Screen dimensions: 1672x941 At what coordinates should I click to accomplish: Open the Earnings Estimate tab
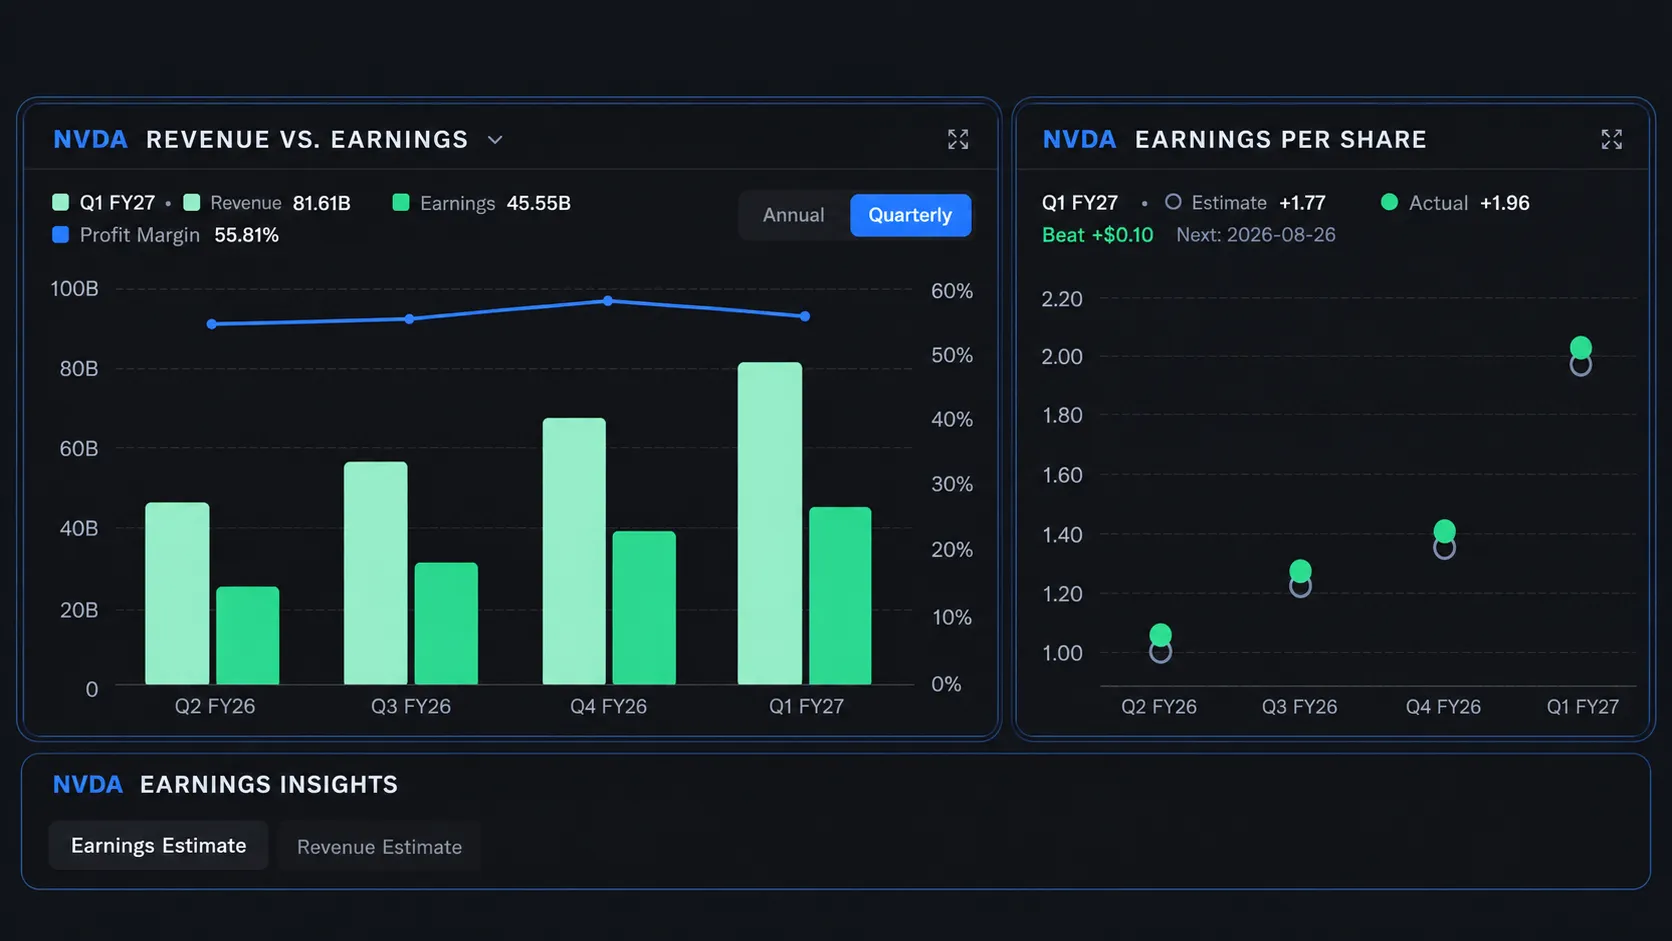click(158, 846)
